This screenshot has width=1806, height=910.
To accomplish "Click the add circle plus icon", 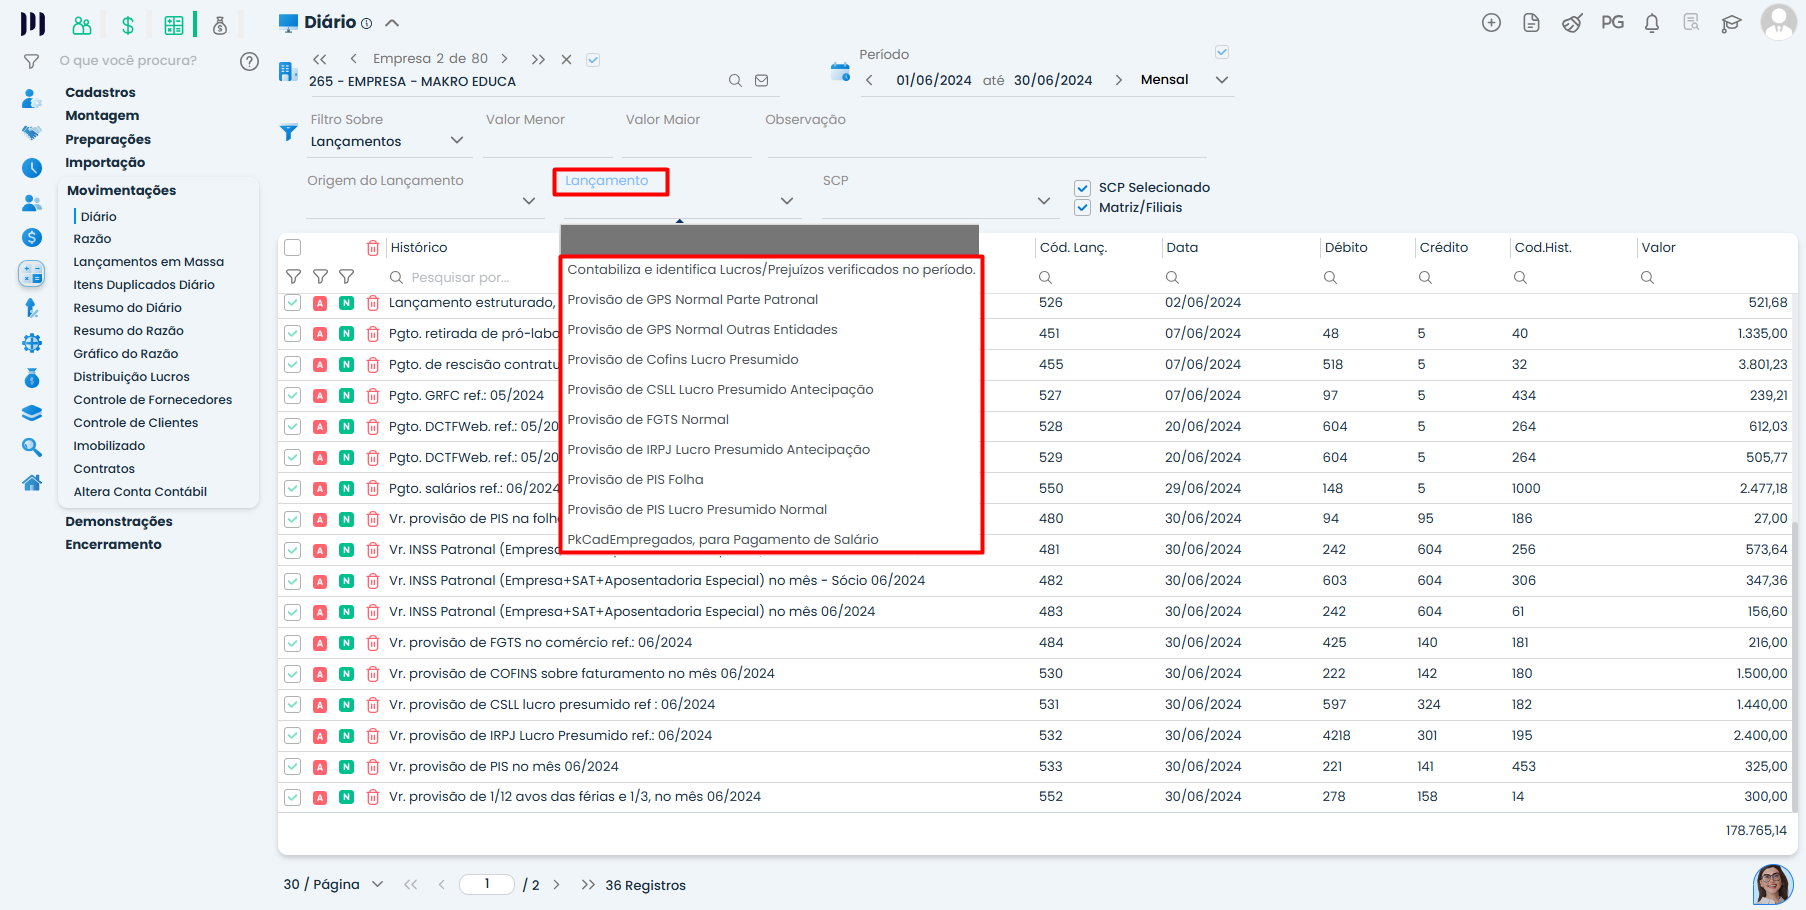I will pos(1491,23).
